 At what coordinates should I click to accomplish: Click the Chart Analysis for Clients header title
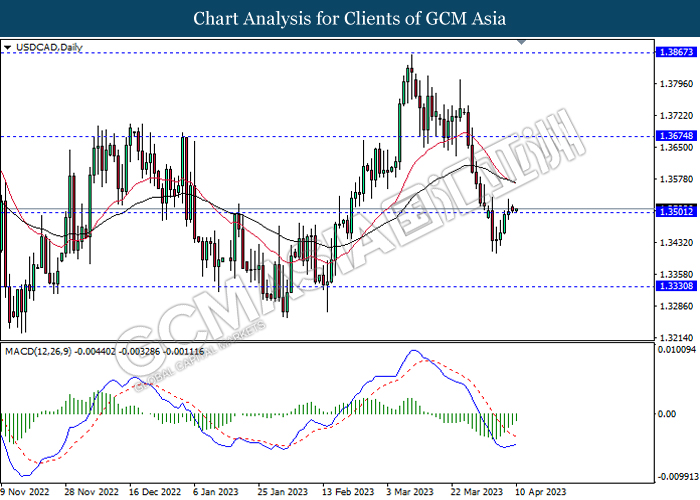pos(350,19)
